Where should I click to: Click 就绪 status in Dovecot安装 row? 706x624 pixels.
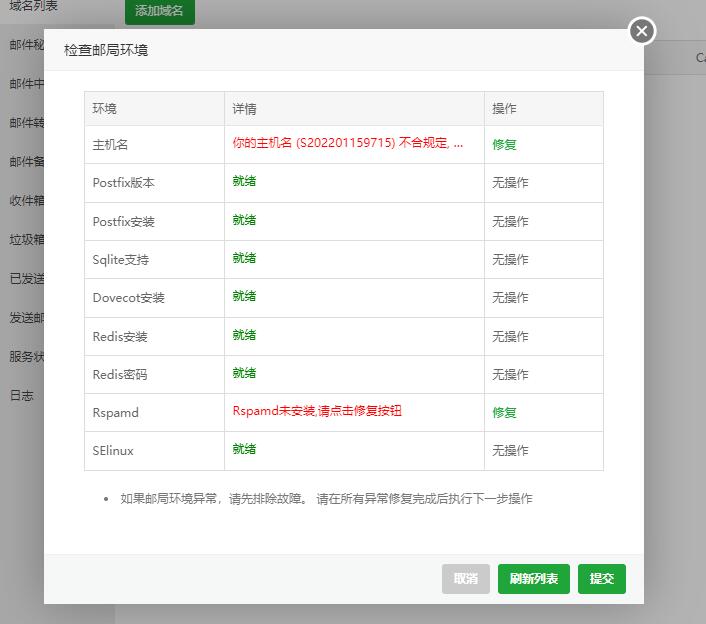coord(244,296)
